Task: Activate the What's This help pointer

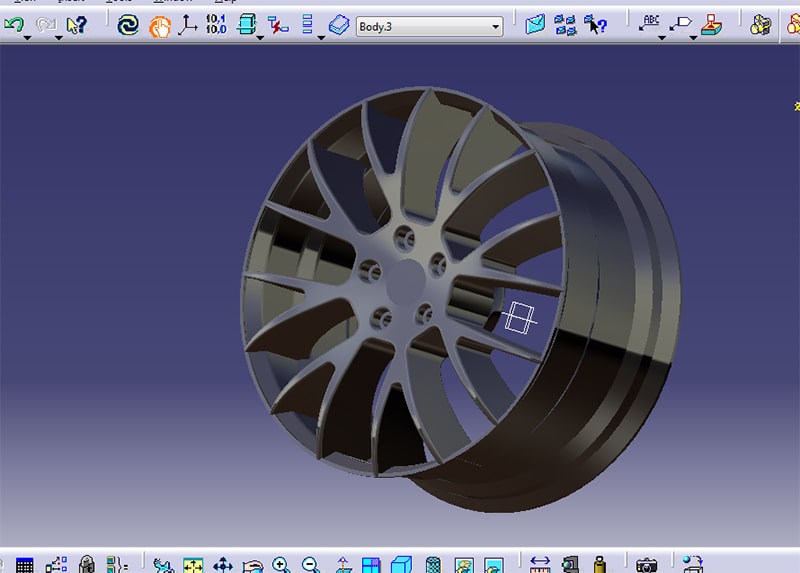Action: point(77,24)
